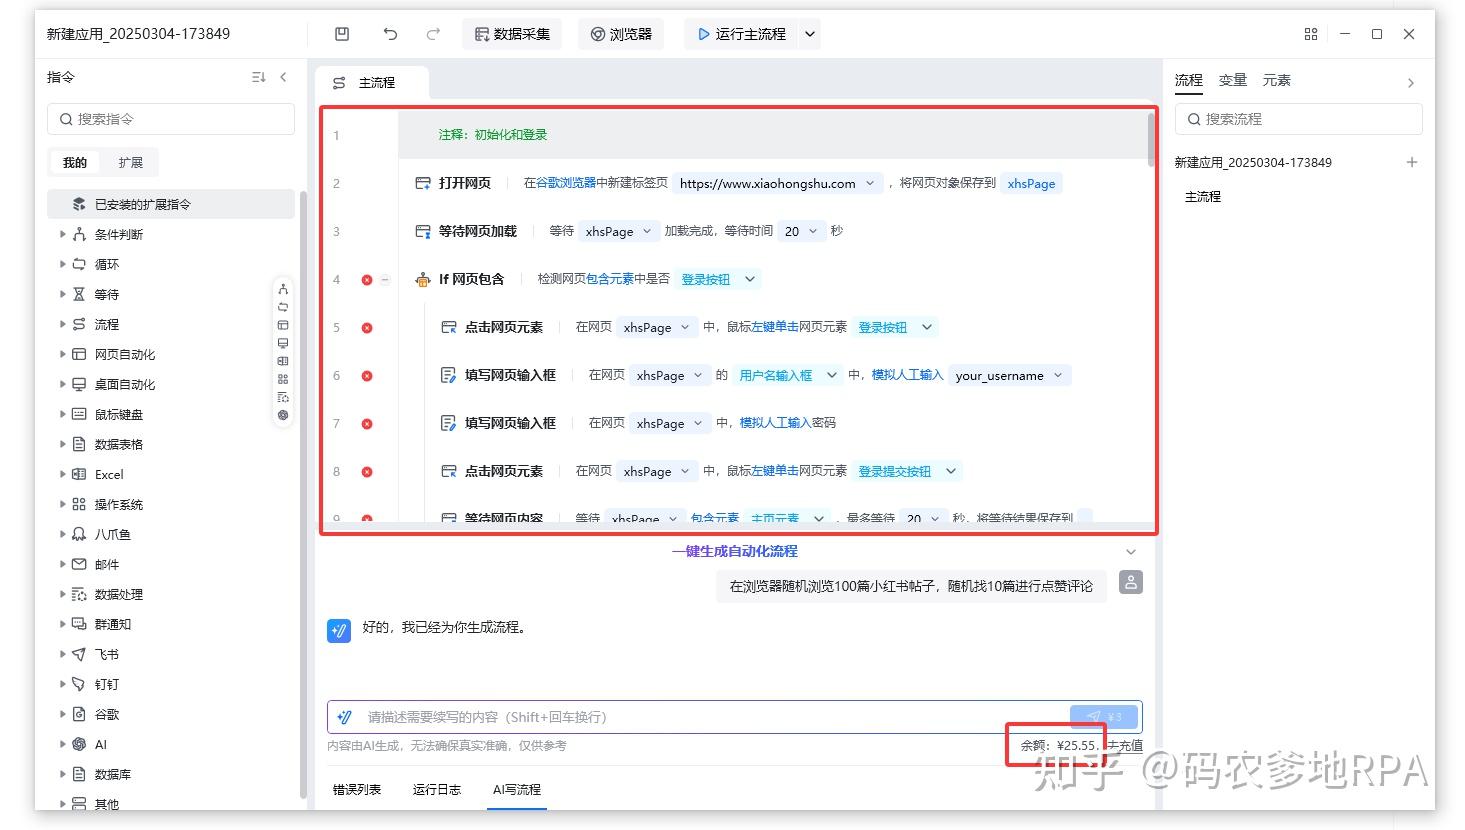
Task: Launch the 浏览器 tool
Action: [x=620, y=33]
